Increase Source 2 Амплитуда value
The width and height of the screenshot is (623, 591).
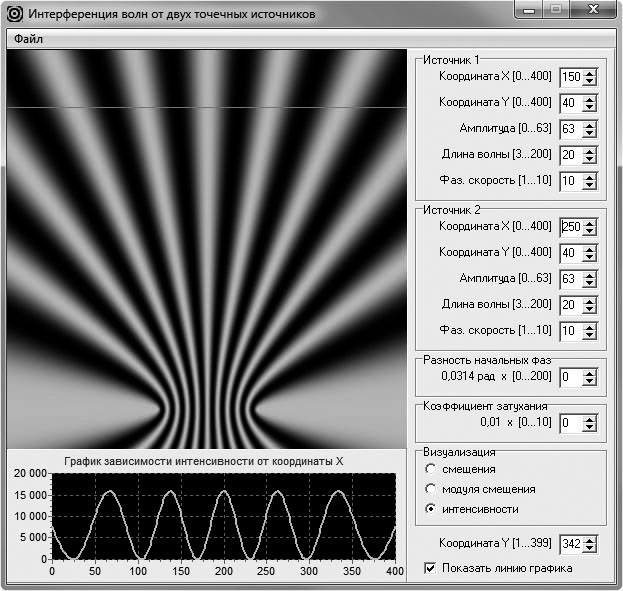coord(590,276)
